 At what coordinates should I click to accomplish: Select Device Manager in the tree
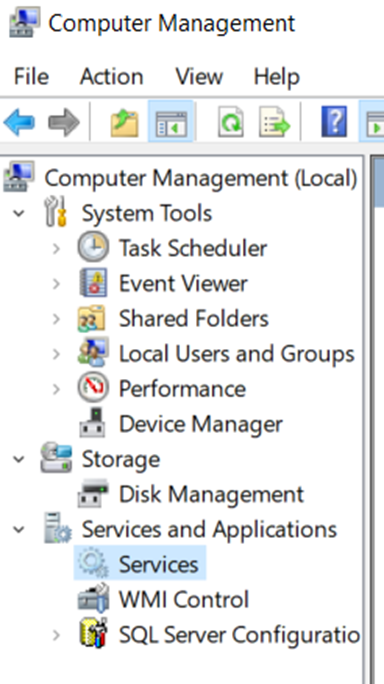[201, 424]
